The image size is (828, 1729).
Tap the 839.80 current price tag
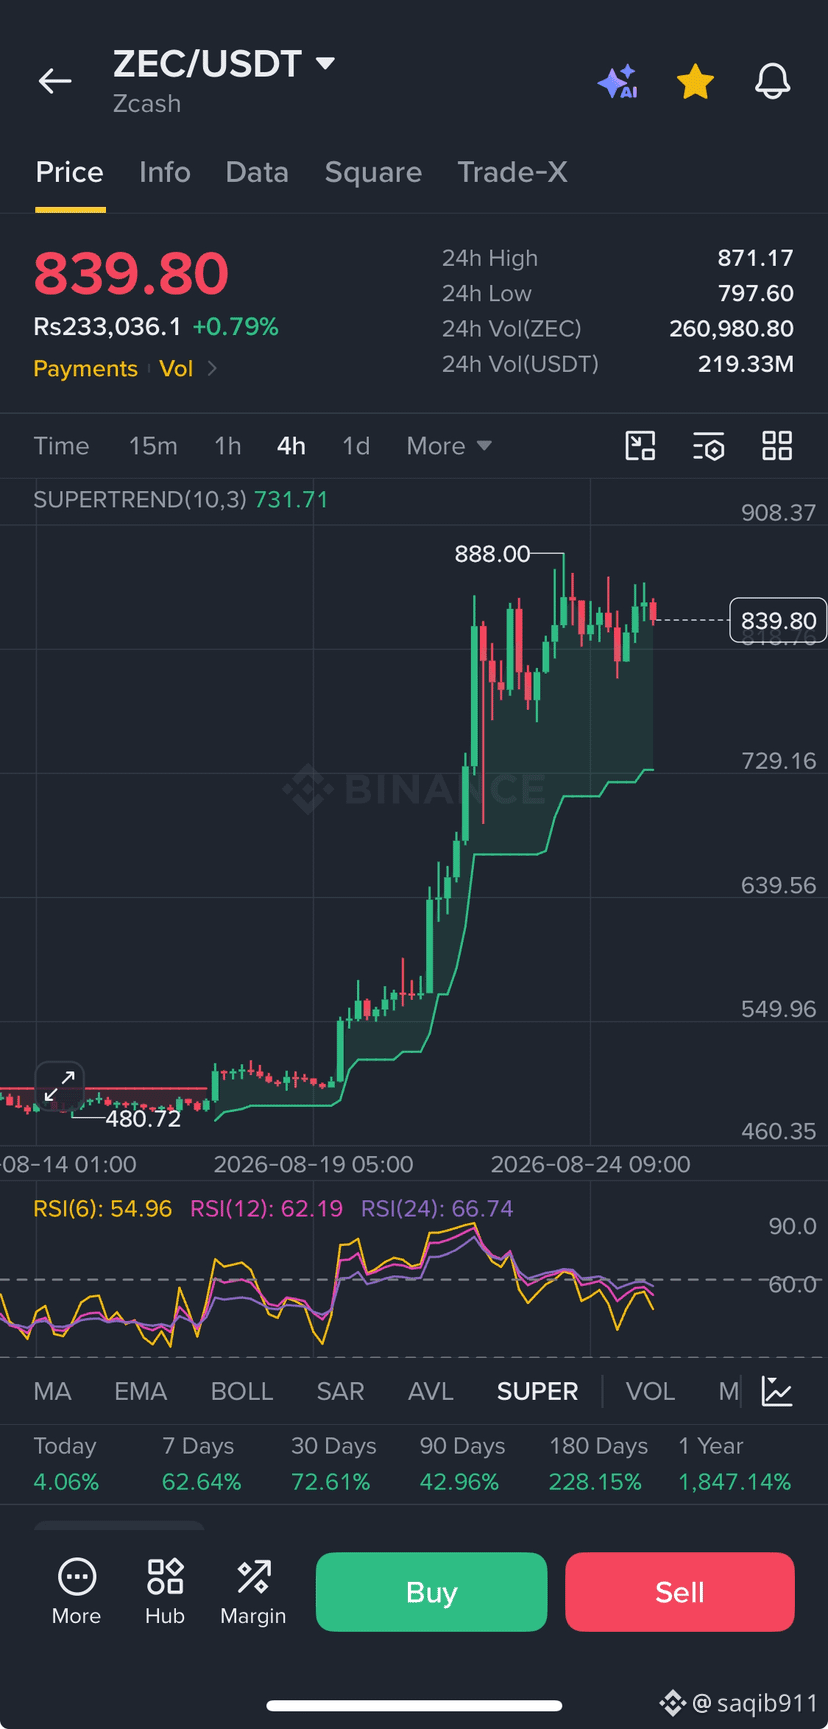pyautogui.click(x=778, y=621)
